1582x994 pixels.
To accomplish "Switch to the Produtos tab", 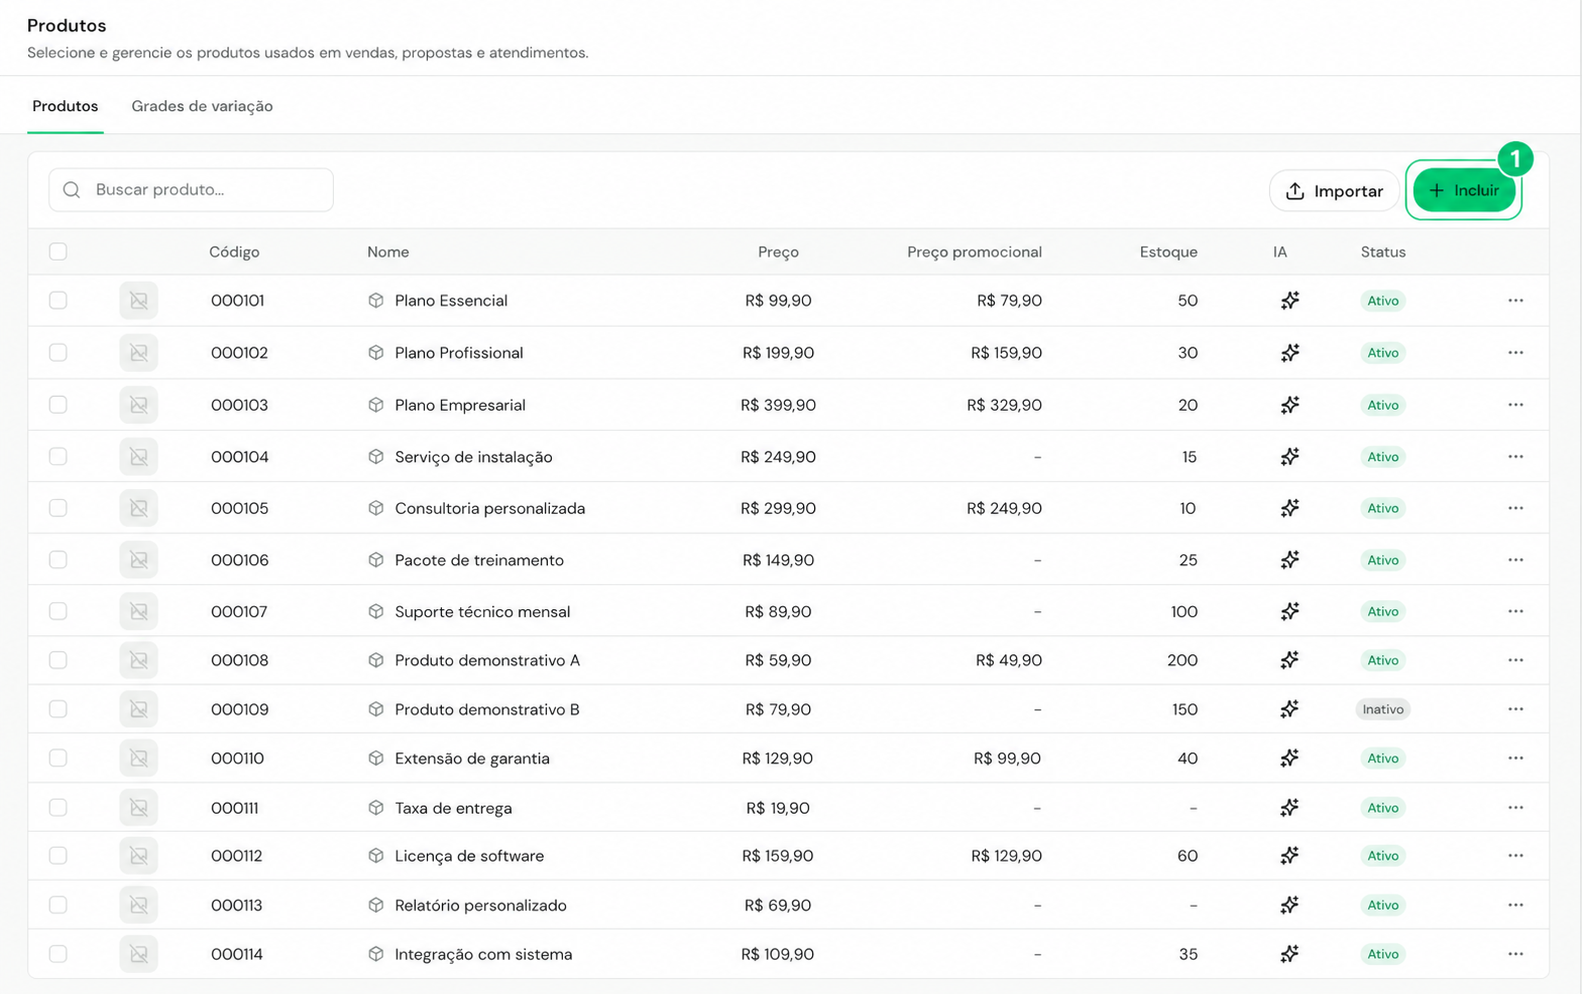I will pyautogui.click(x=65, y=106).
